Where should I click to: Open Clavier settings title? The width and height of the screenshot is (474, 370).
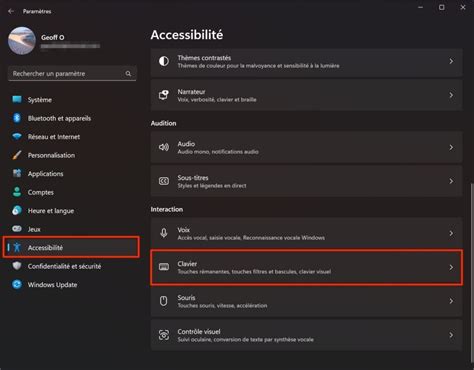pos(187,264)
